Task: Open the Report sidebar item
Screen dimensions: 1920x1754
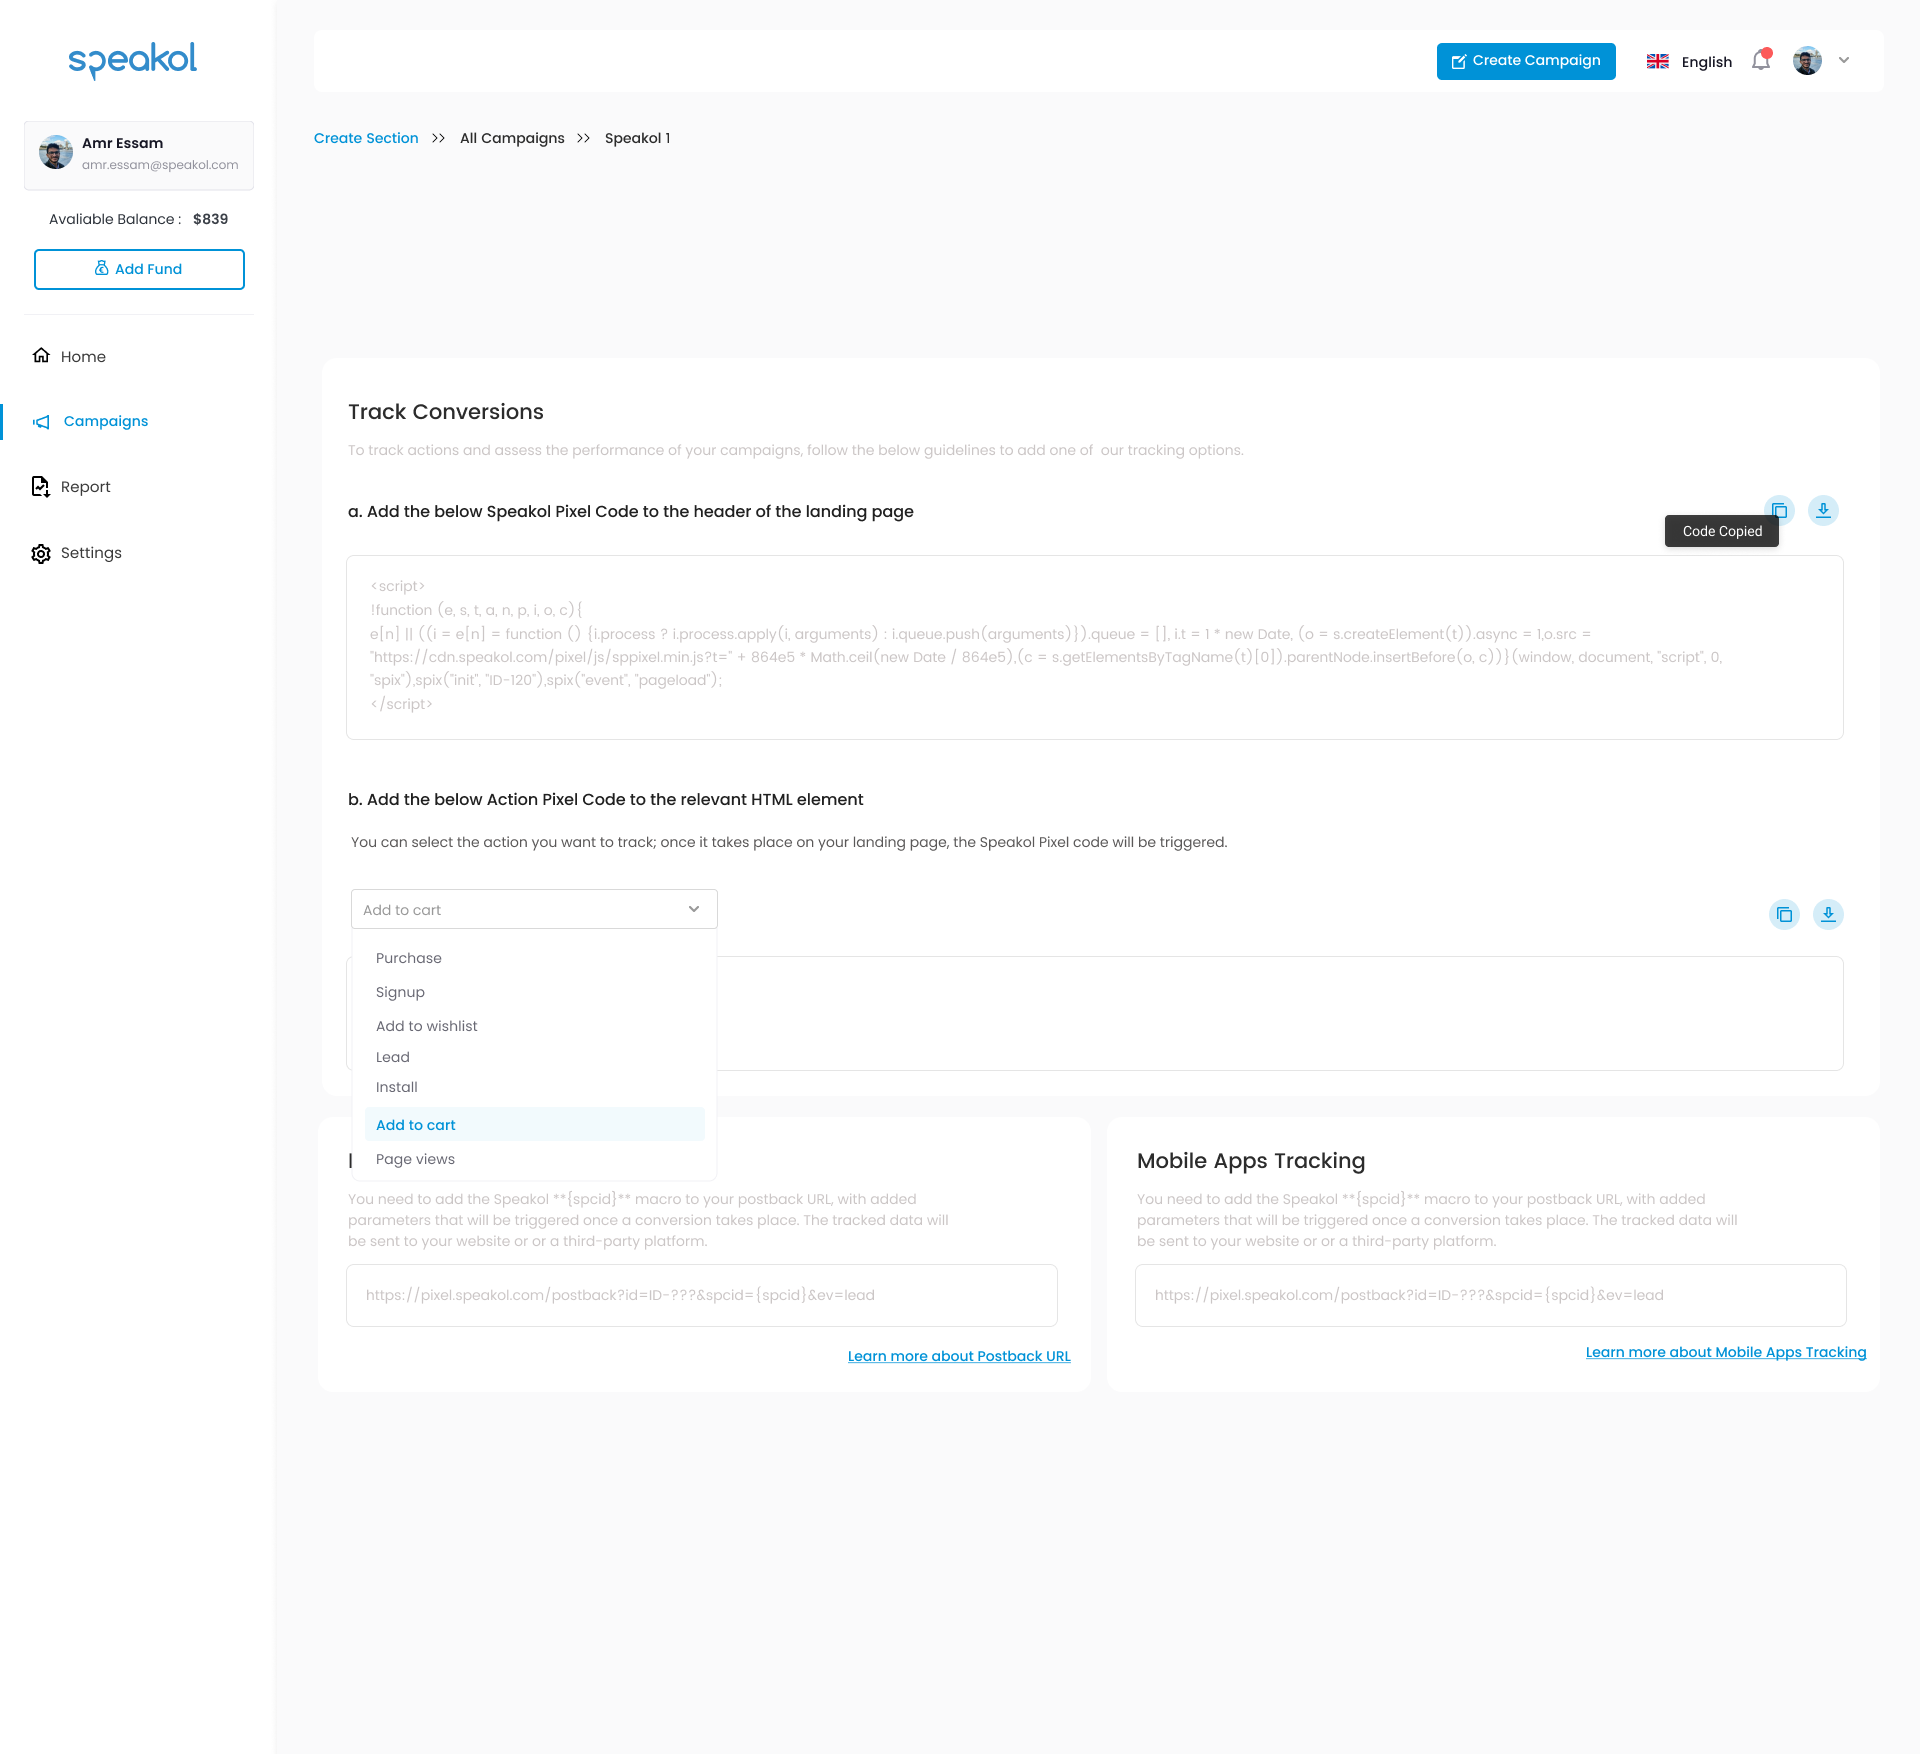Action: coord(85,487)
